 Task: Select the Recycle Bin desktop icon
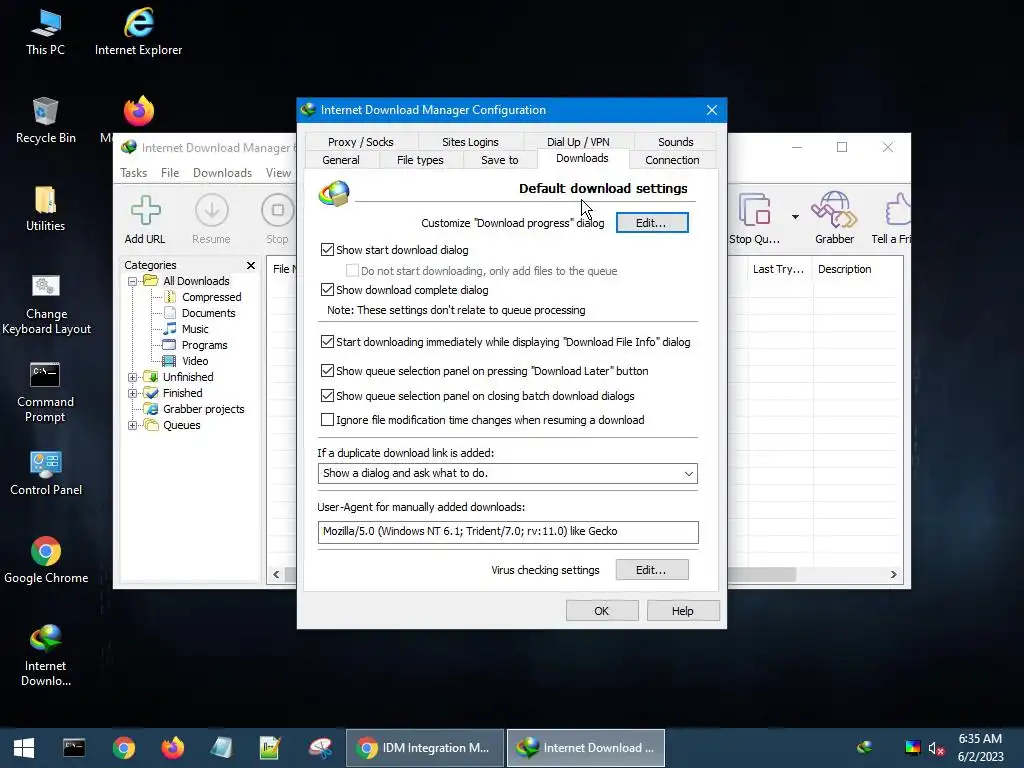(x=45, y=121)
